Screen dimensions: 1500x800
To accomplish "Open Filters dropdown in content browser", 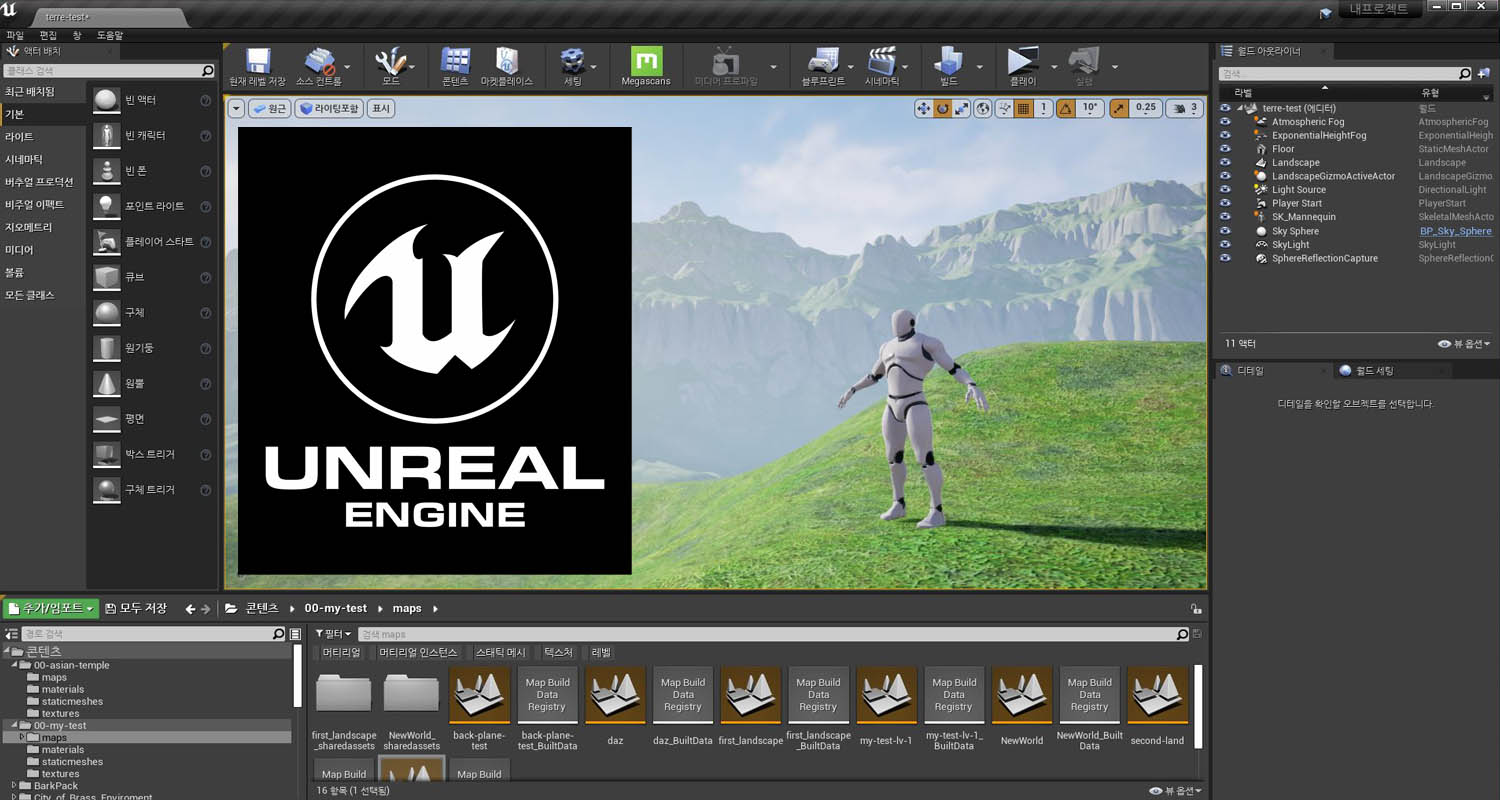I will pos(333,634).
